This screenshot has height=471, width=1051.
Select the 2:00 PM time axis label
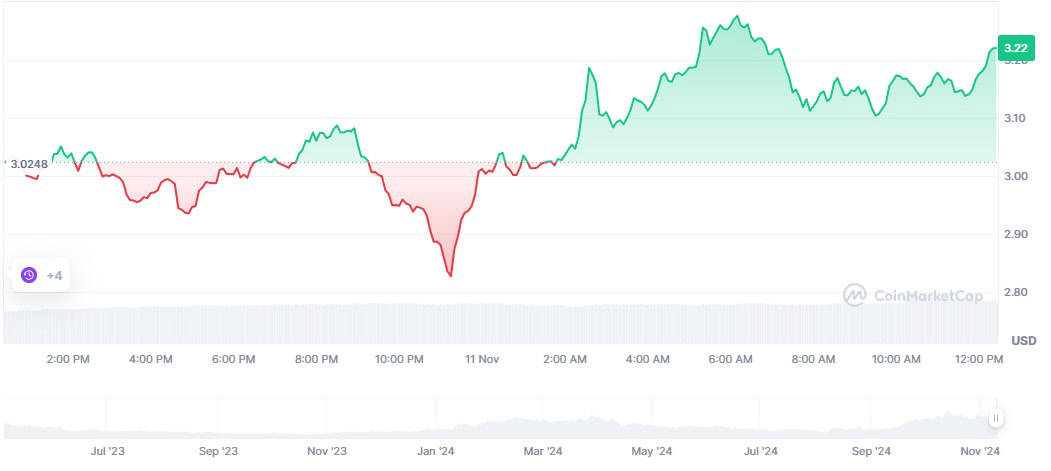tap(69, 359)
